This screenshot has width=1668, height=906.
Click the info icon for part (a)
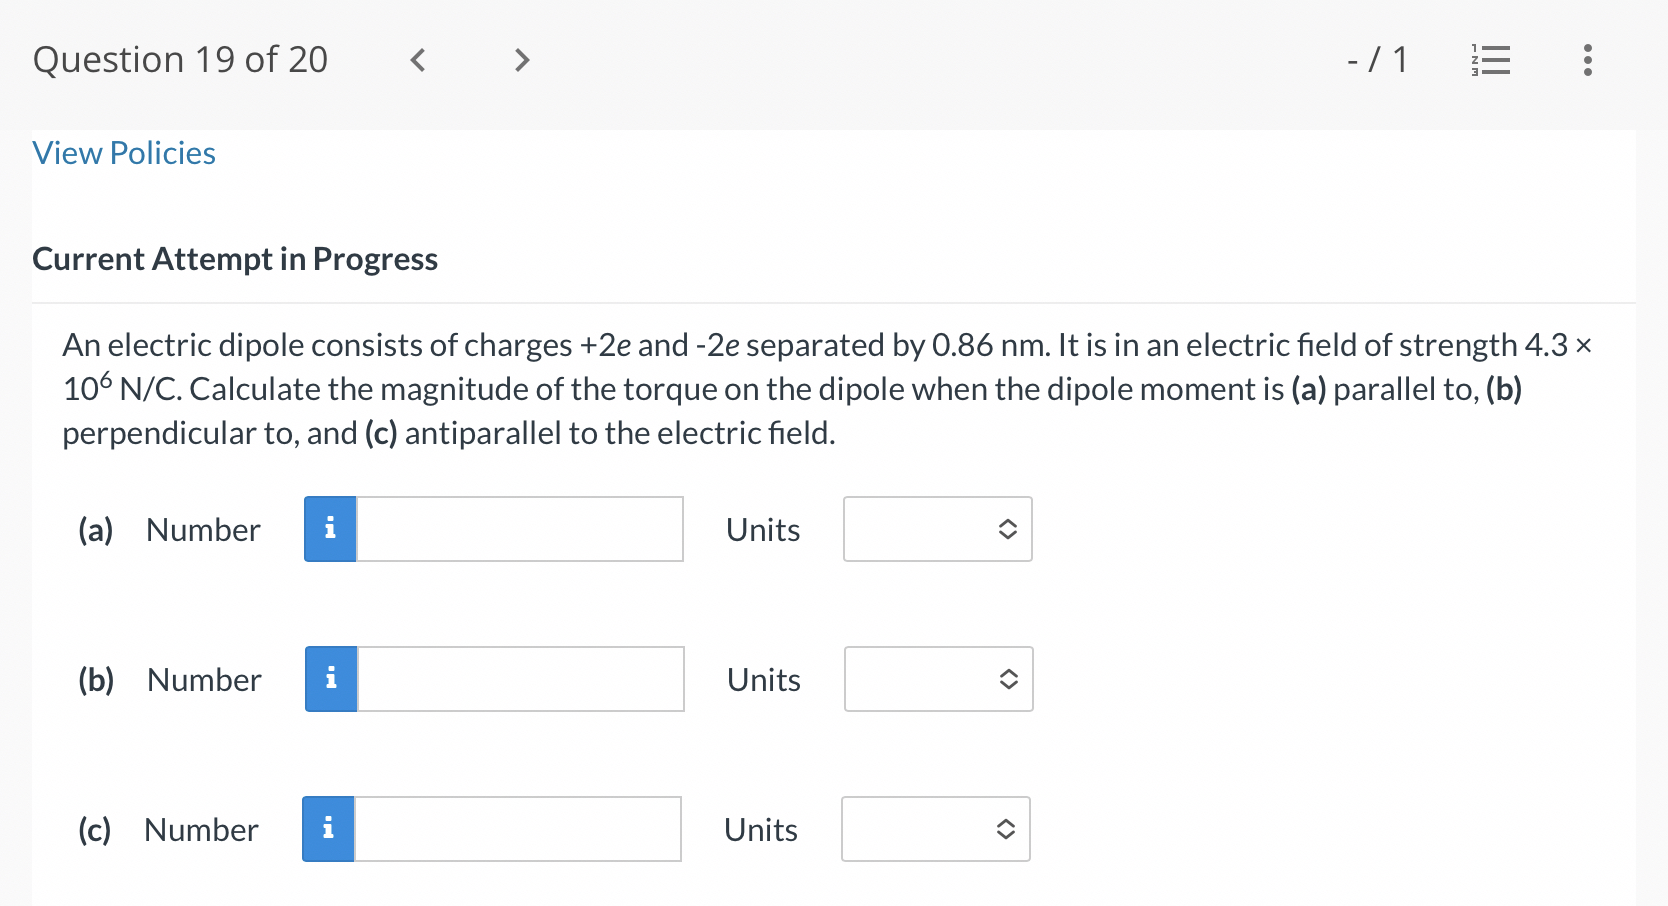point(330,529)
